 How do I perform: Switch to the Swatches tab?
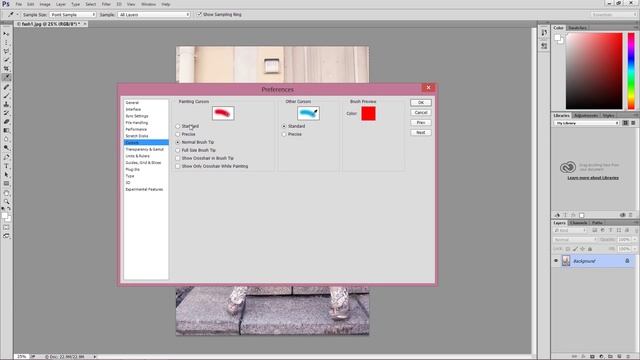(x=577, y=28)
